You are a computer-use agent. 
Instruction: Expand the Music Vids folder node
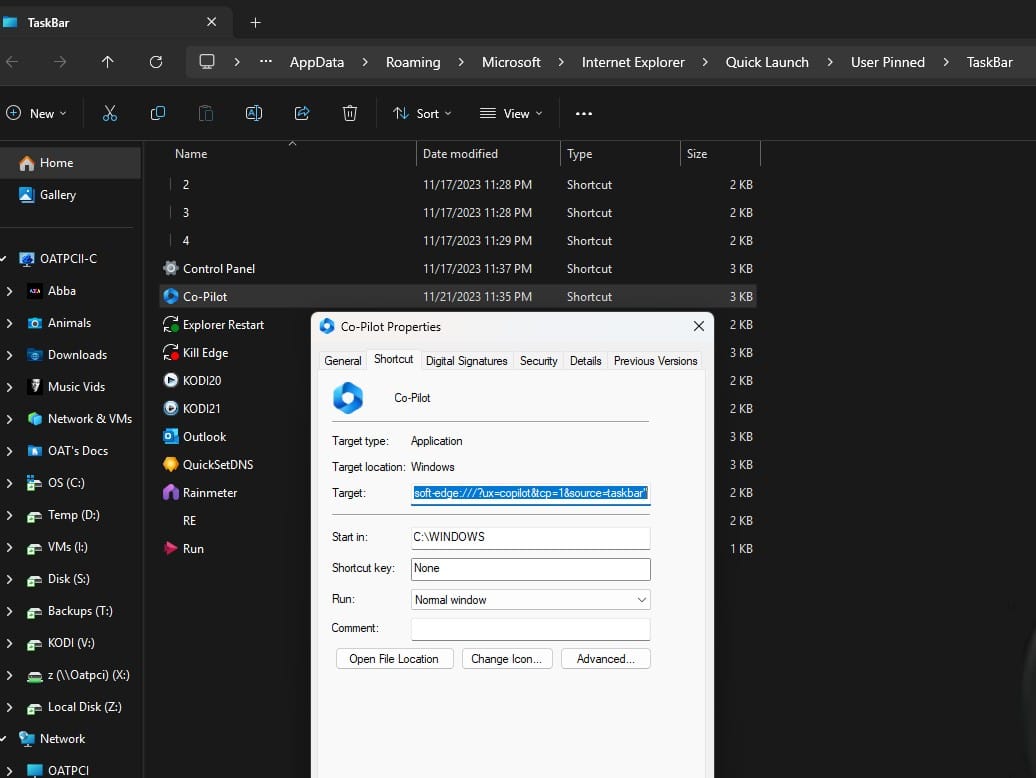pos(9,387)
